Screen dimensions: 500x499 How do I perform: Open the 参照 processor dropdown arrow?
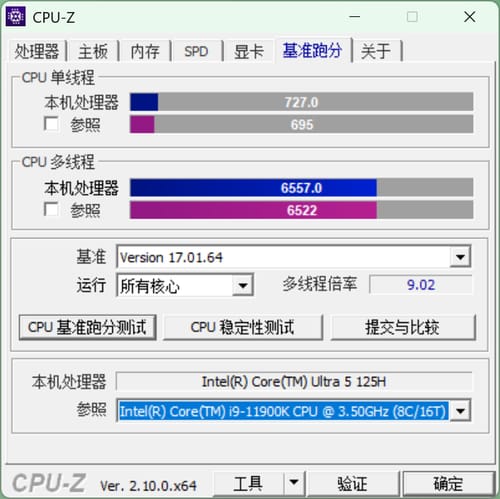pyautogui.click(x=460, y=411)
